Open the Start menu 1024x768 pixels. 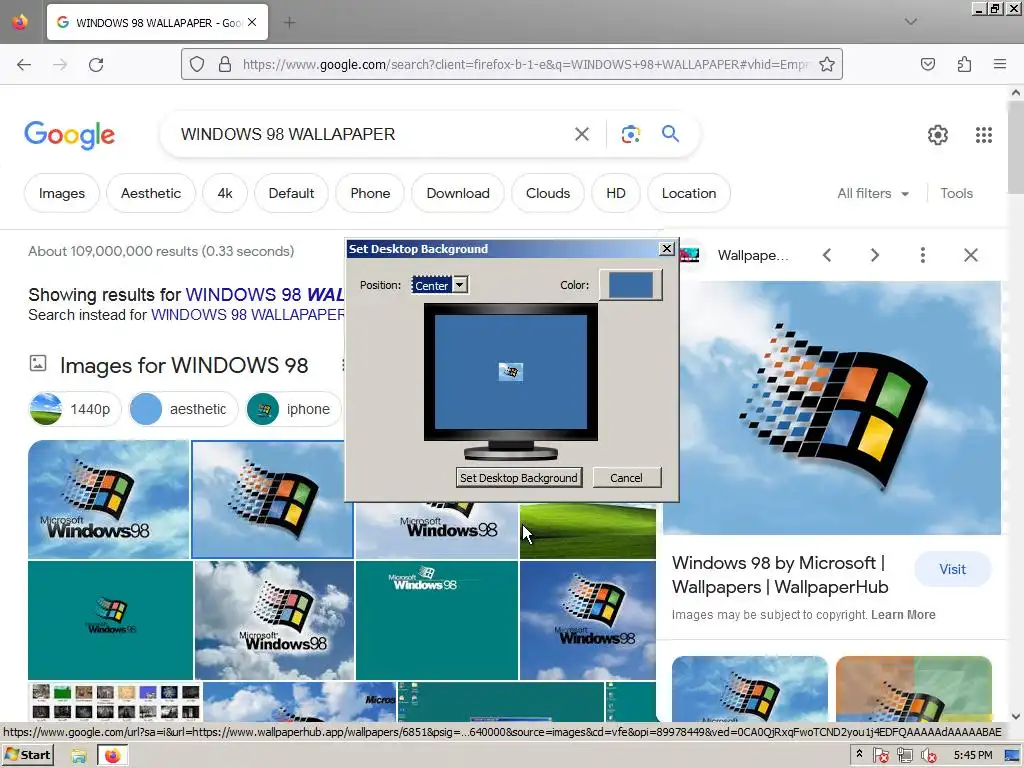(x=27, y=755)
